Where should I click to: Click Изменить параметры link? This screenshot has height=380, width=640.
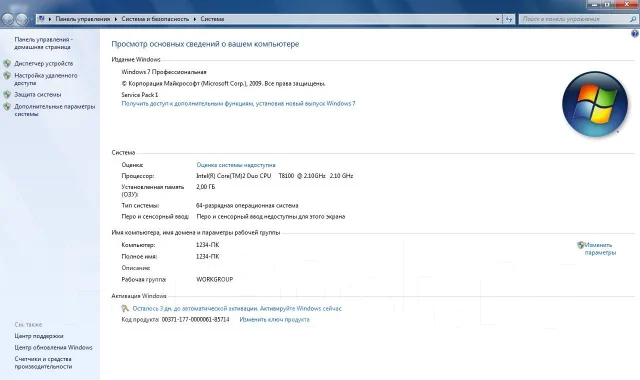[x=600, y=249]
